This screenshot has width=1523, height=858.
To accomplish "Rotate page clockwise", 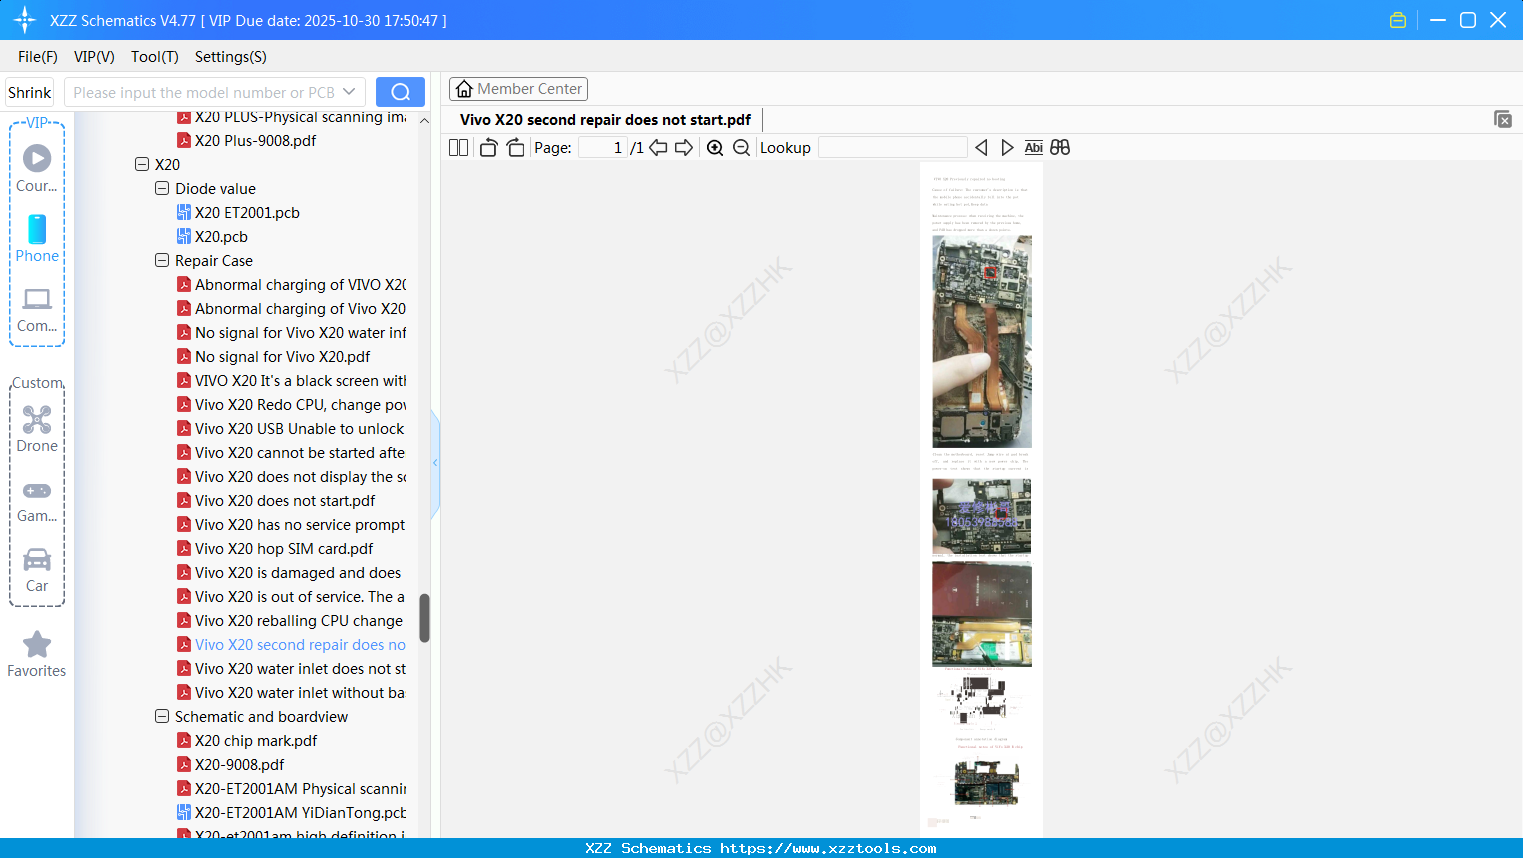I will tap(515, 148).
